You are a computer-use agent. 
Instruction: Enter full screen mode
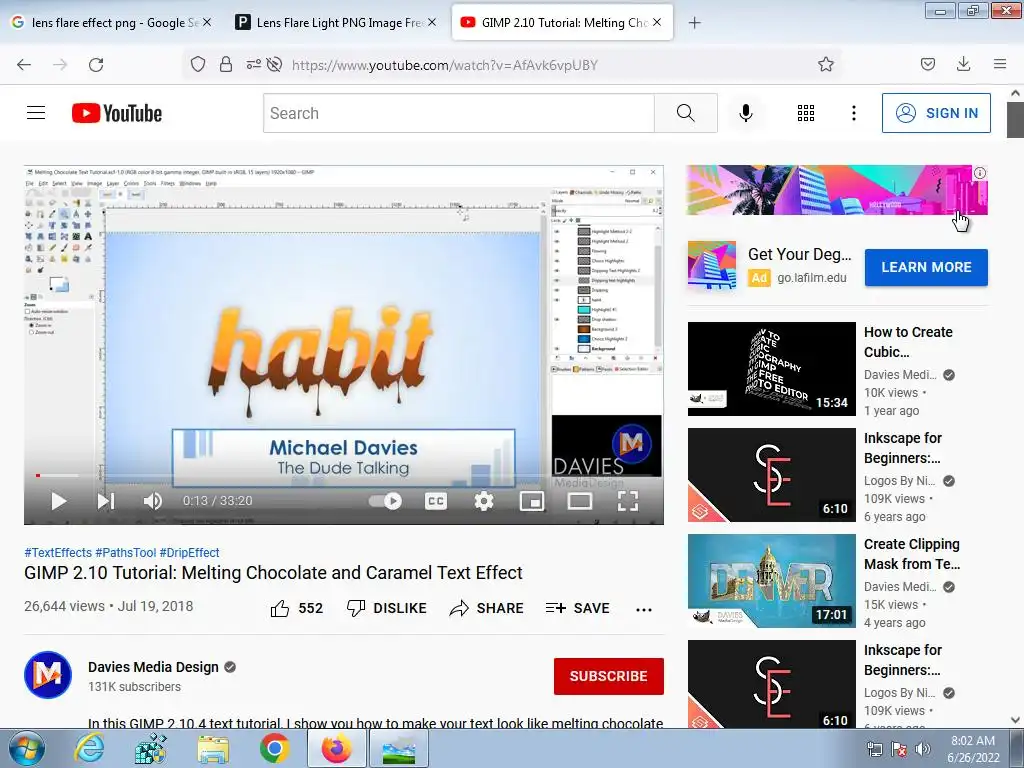(628, 501)
